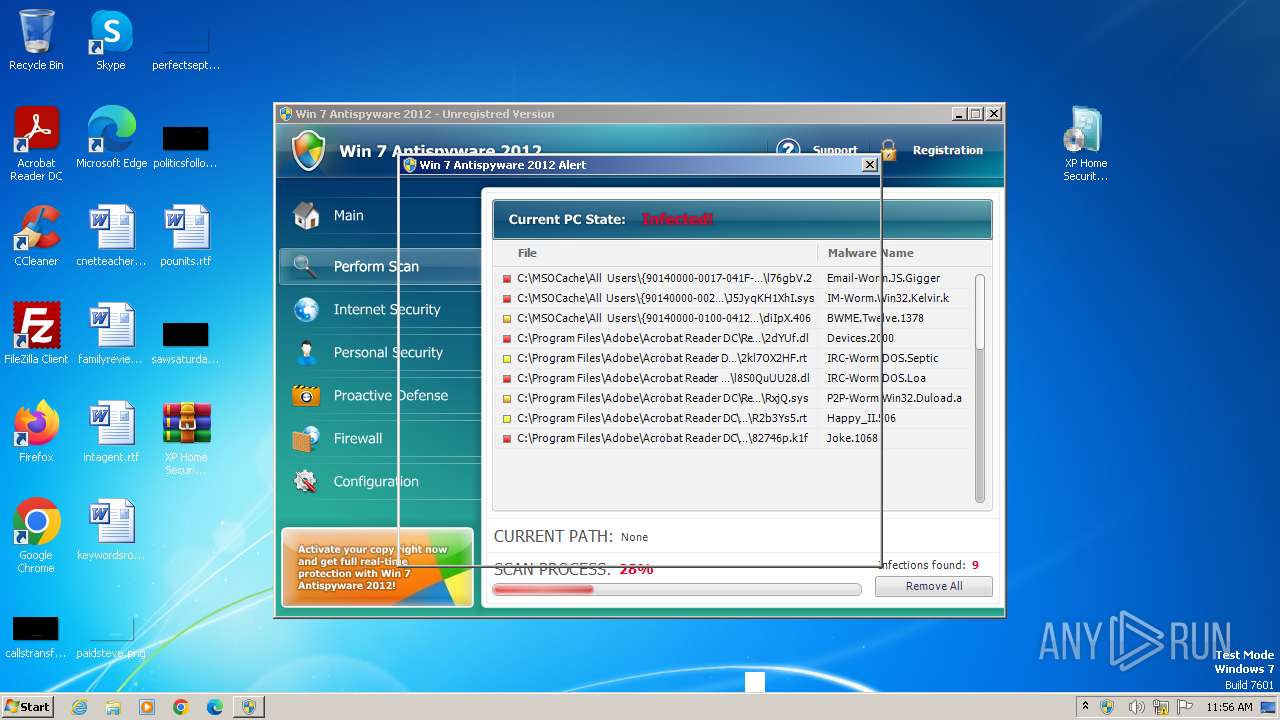The width and height of the screenshot is (1280, 720).
Task: Click the Registration padlock icon
Action: (889, 150)
